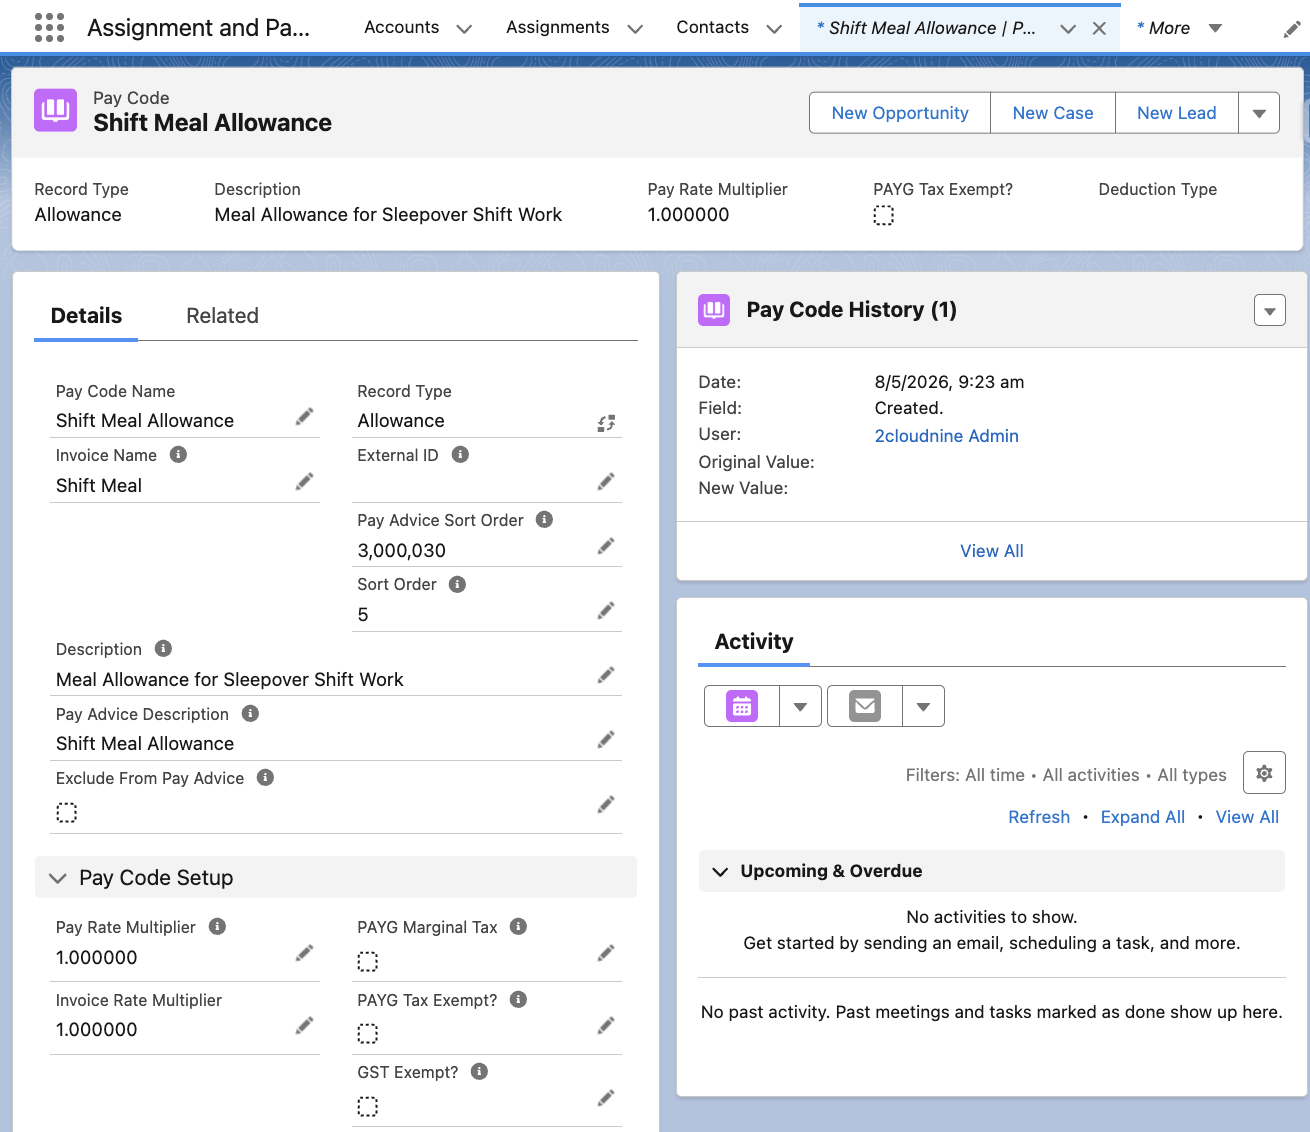
Task: Select the Activity tab
Action: click(x=754, y=642)
